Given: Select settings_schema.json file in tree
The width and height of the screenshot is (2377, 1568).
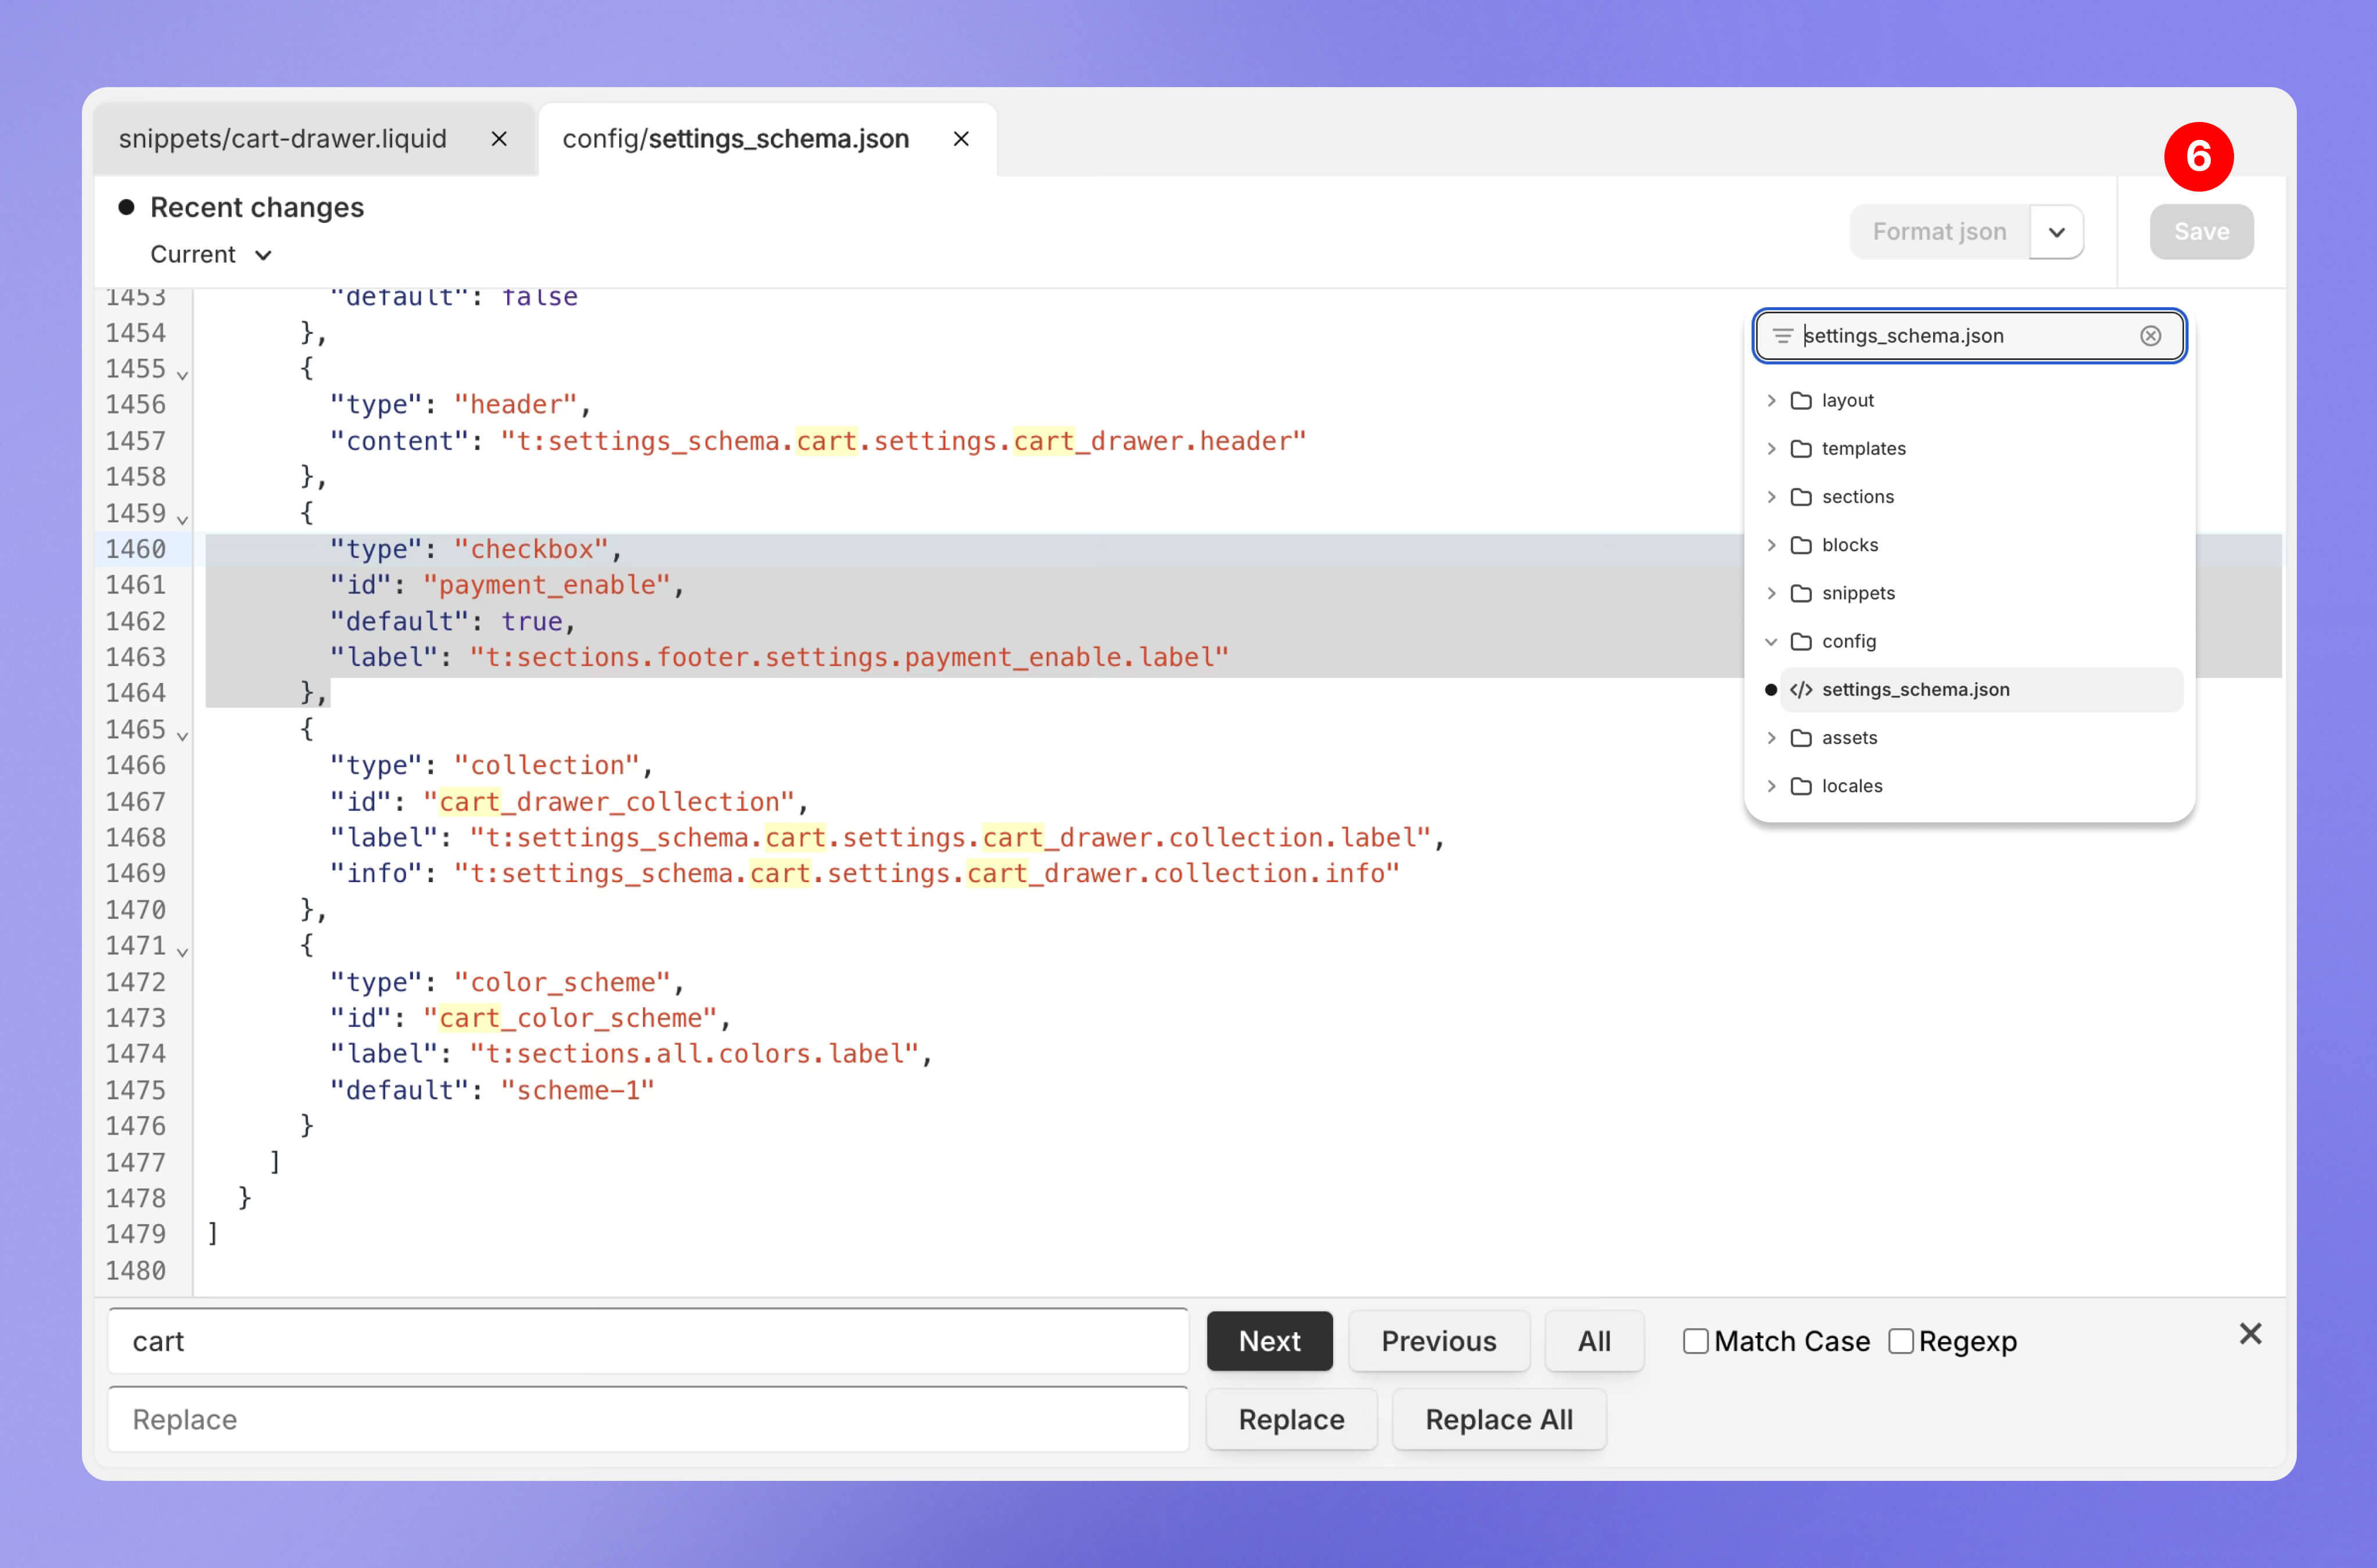Looking at the screenshot, I should click(1915, 690).
